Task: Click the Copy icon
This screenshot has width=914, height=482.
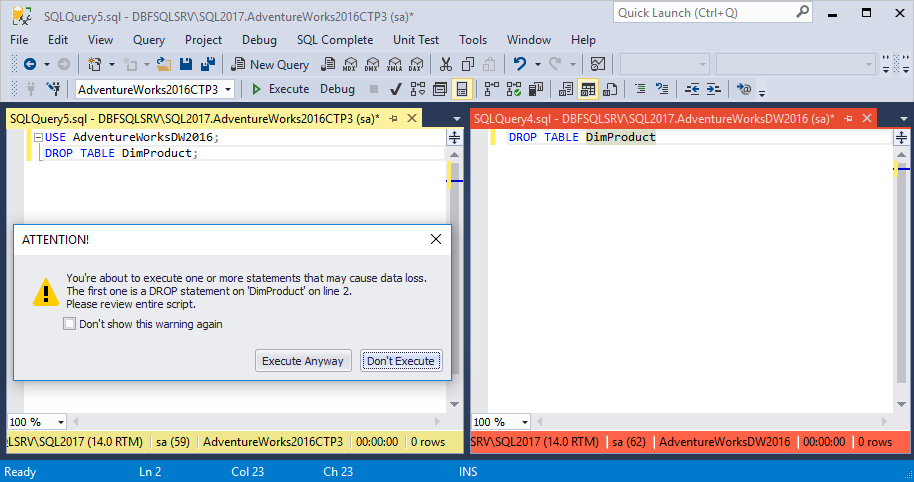Action: (467, 64)
